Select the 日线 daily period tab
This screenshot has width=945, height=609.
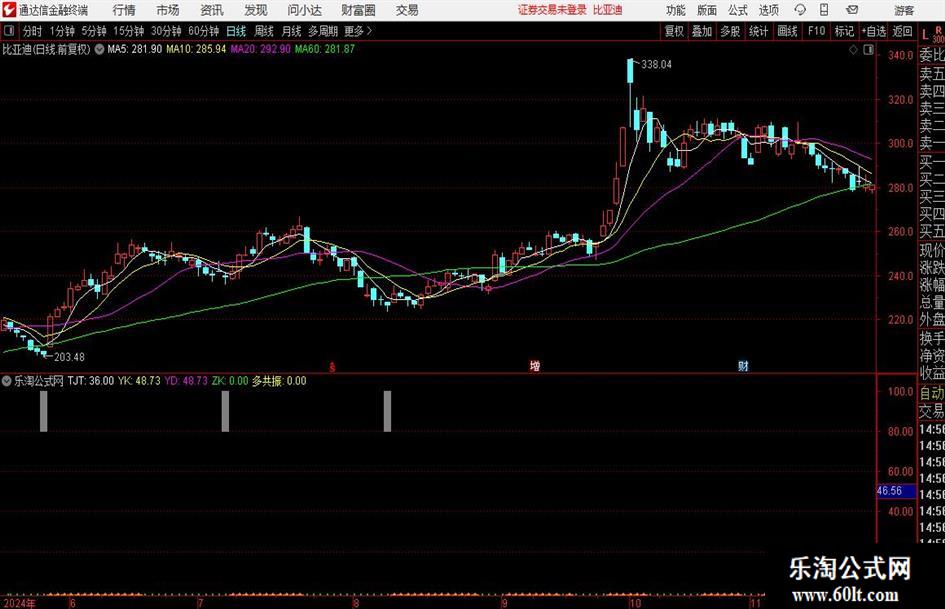point(236,31)
